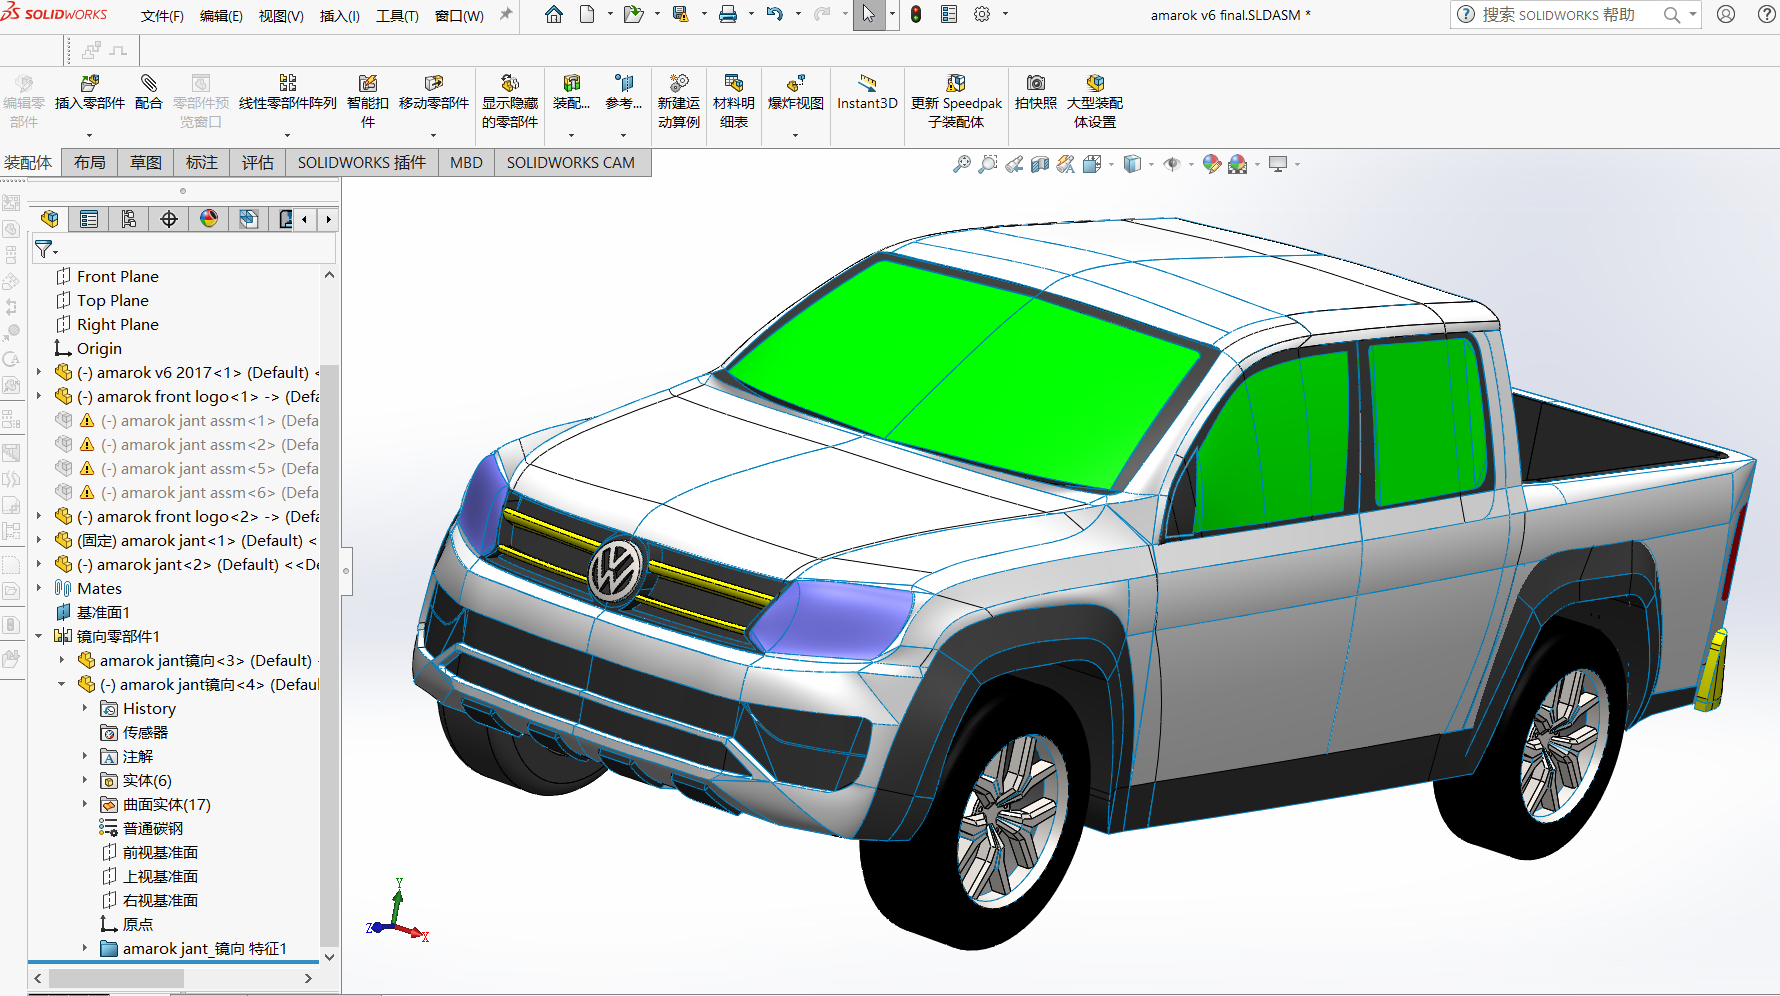This screenshot has height=996, width=1780.
Task: Switch to the 草图 tab
Action: pos(146,163)
